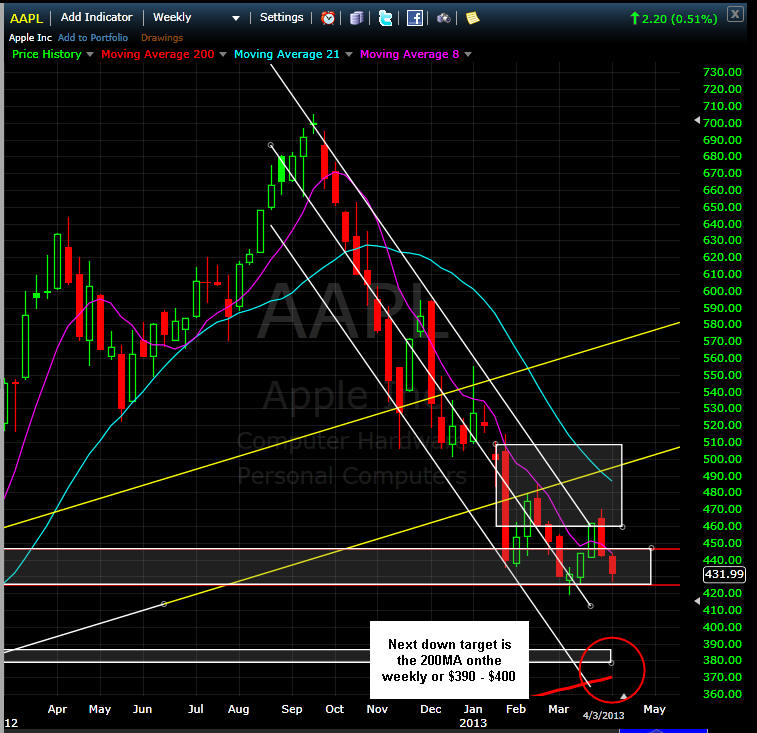Viewport: 757px width, 733px height.
Task: Open Add Indicator menu
Action: 97,17
